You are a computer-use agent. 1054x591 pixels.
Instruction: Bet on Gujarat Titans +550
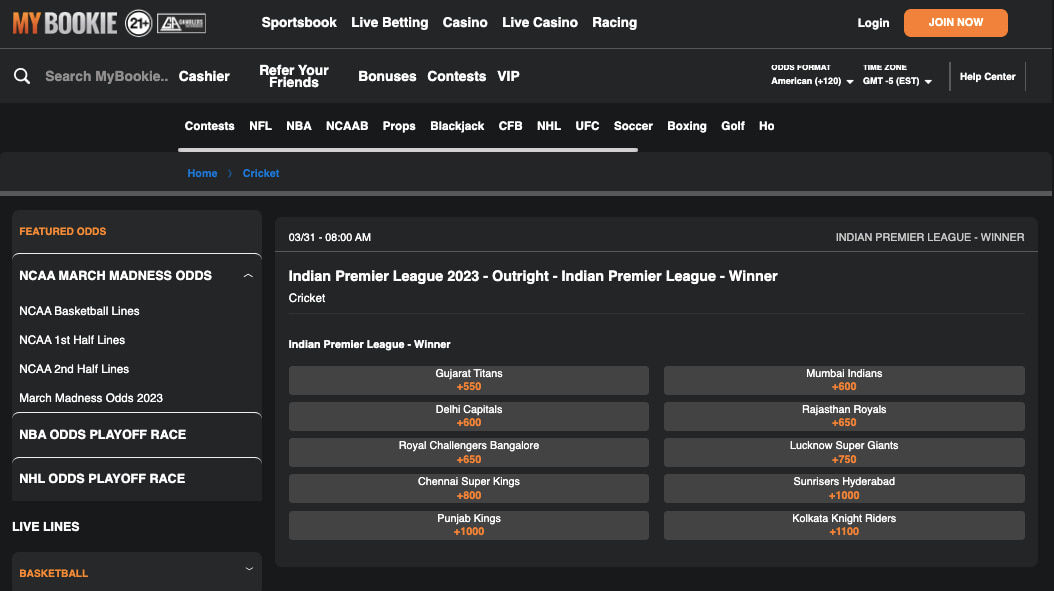(x=469, y=380)
